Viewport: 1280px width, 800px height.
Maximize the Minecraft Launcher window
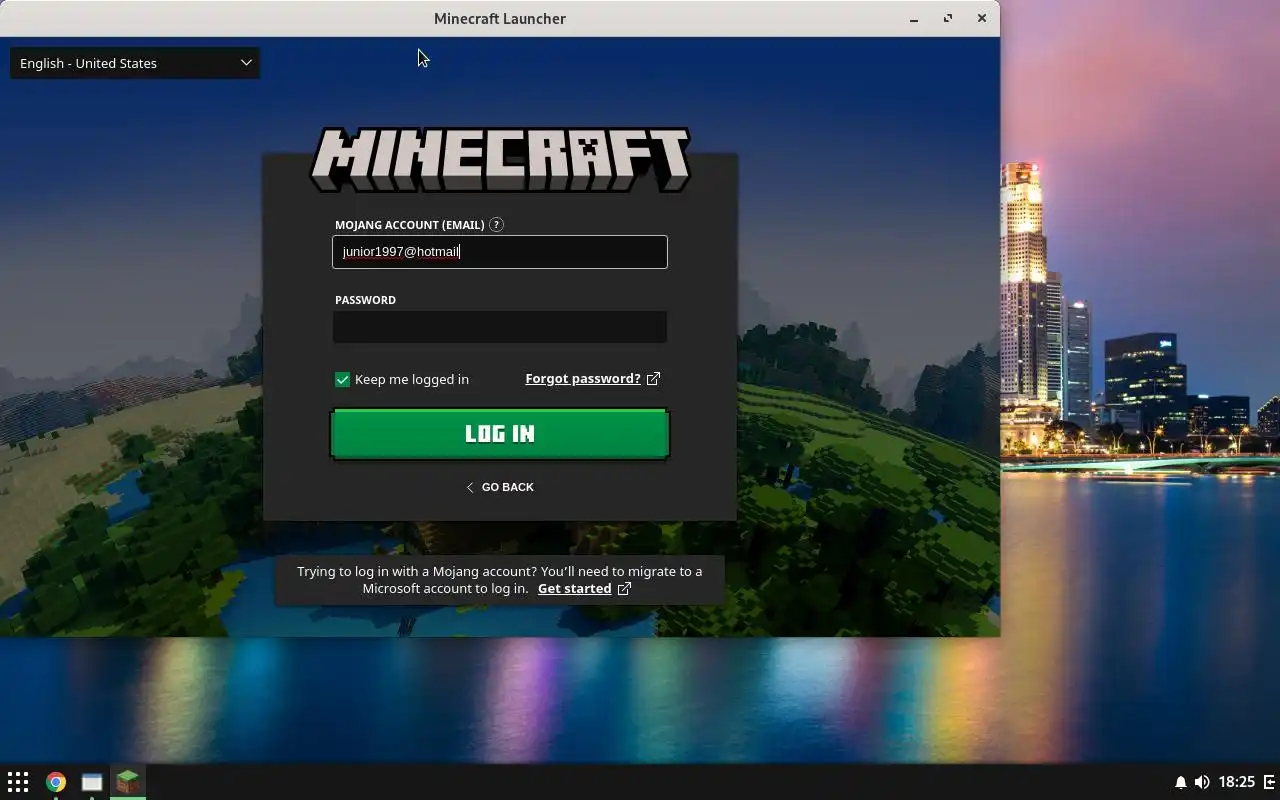(948, 18)
